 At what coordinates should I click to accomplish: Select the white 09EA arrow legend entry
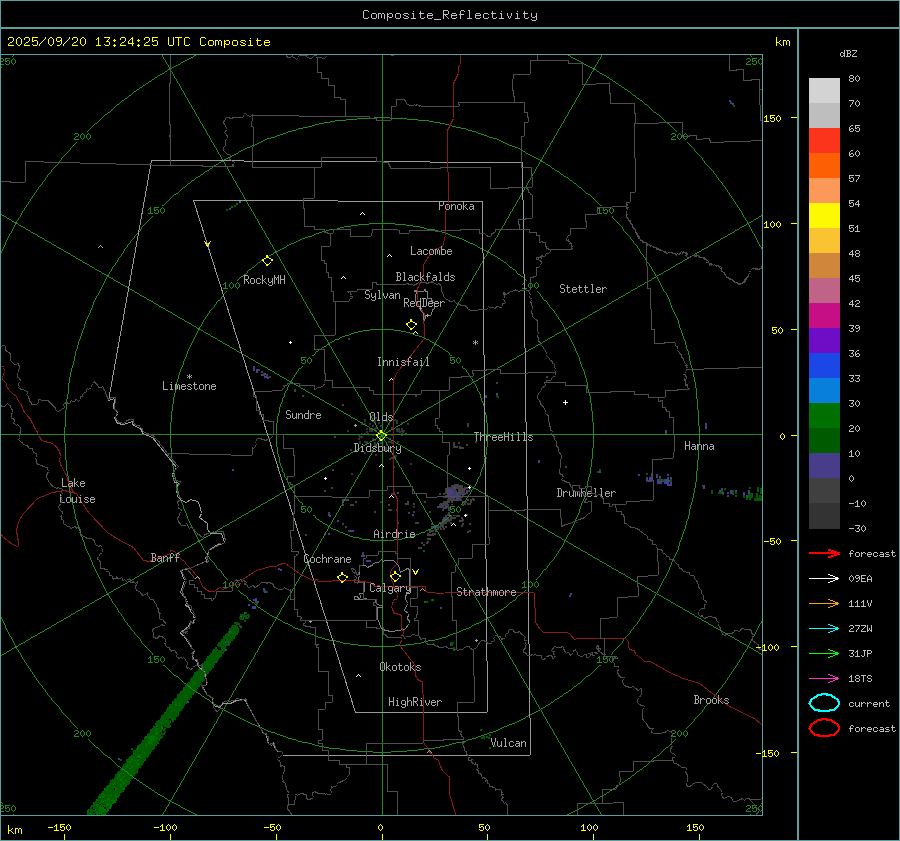pyautogui.click(x=824, y=578)
